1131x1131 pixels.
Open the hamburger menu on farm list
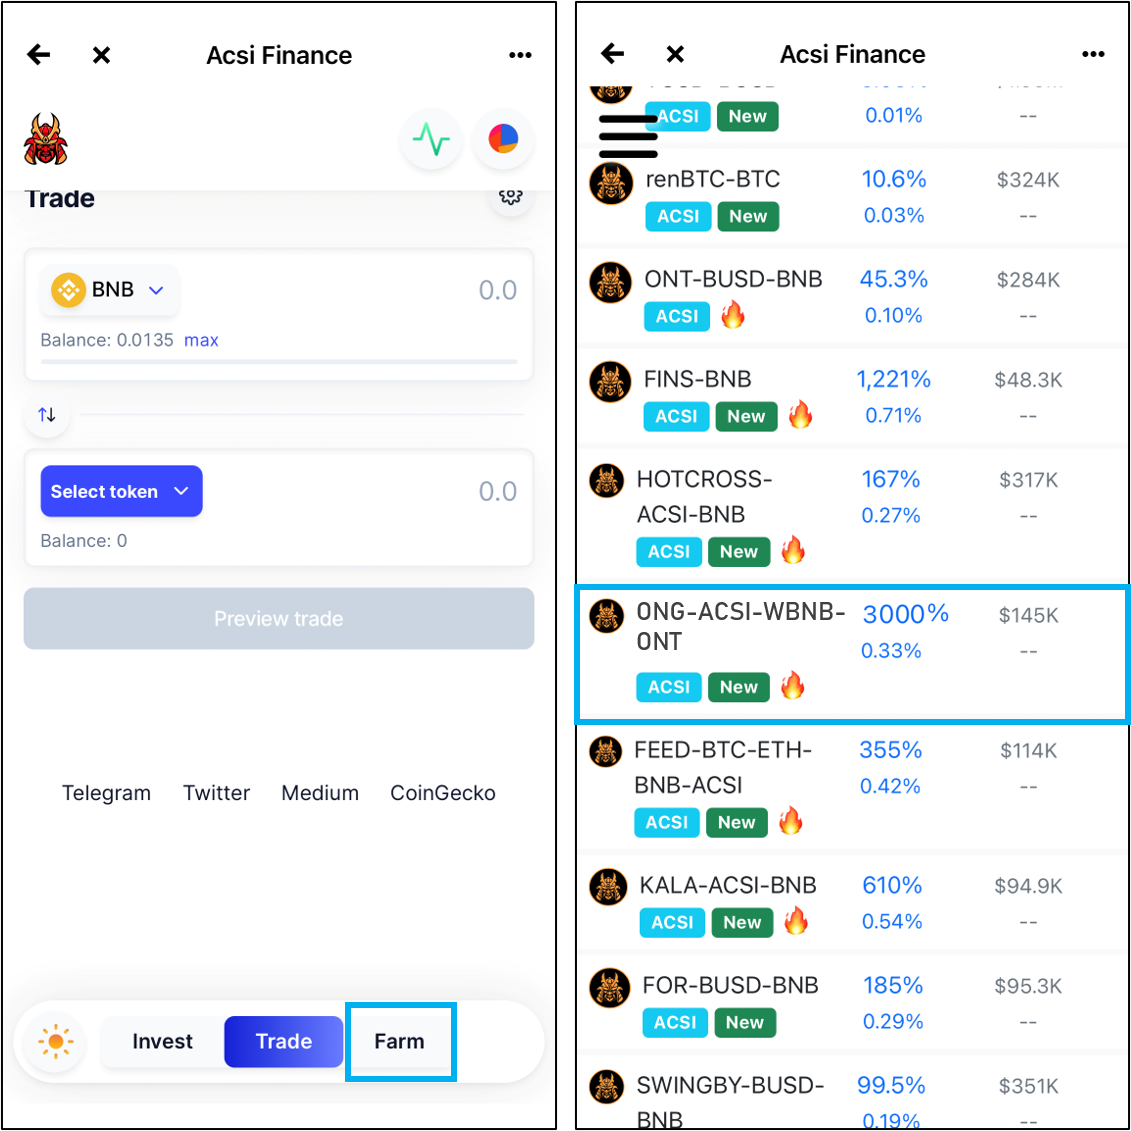(628, 136)
